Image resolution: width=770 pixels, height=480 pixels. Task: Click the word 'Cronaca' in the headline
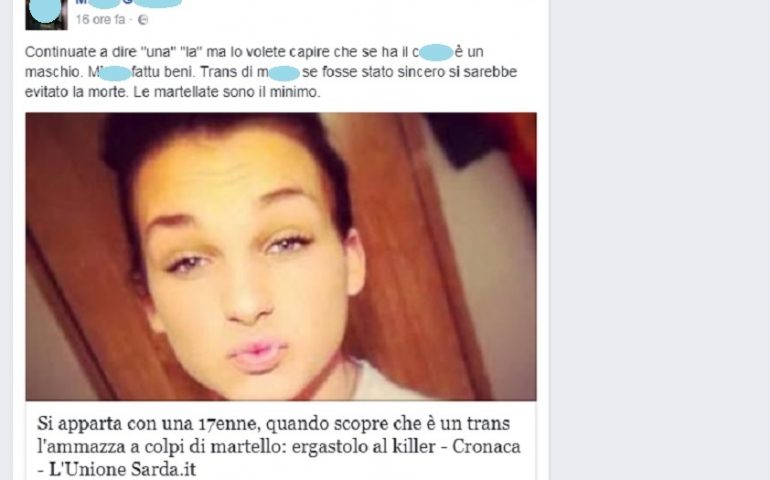486,446
